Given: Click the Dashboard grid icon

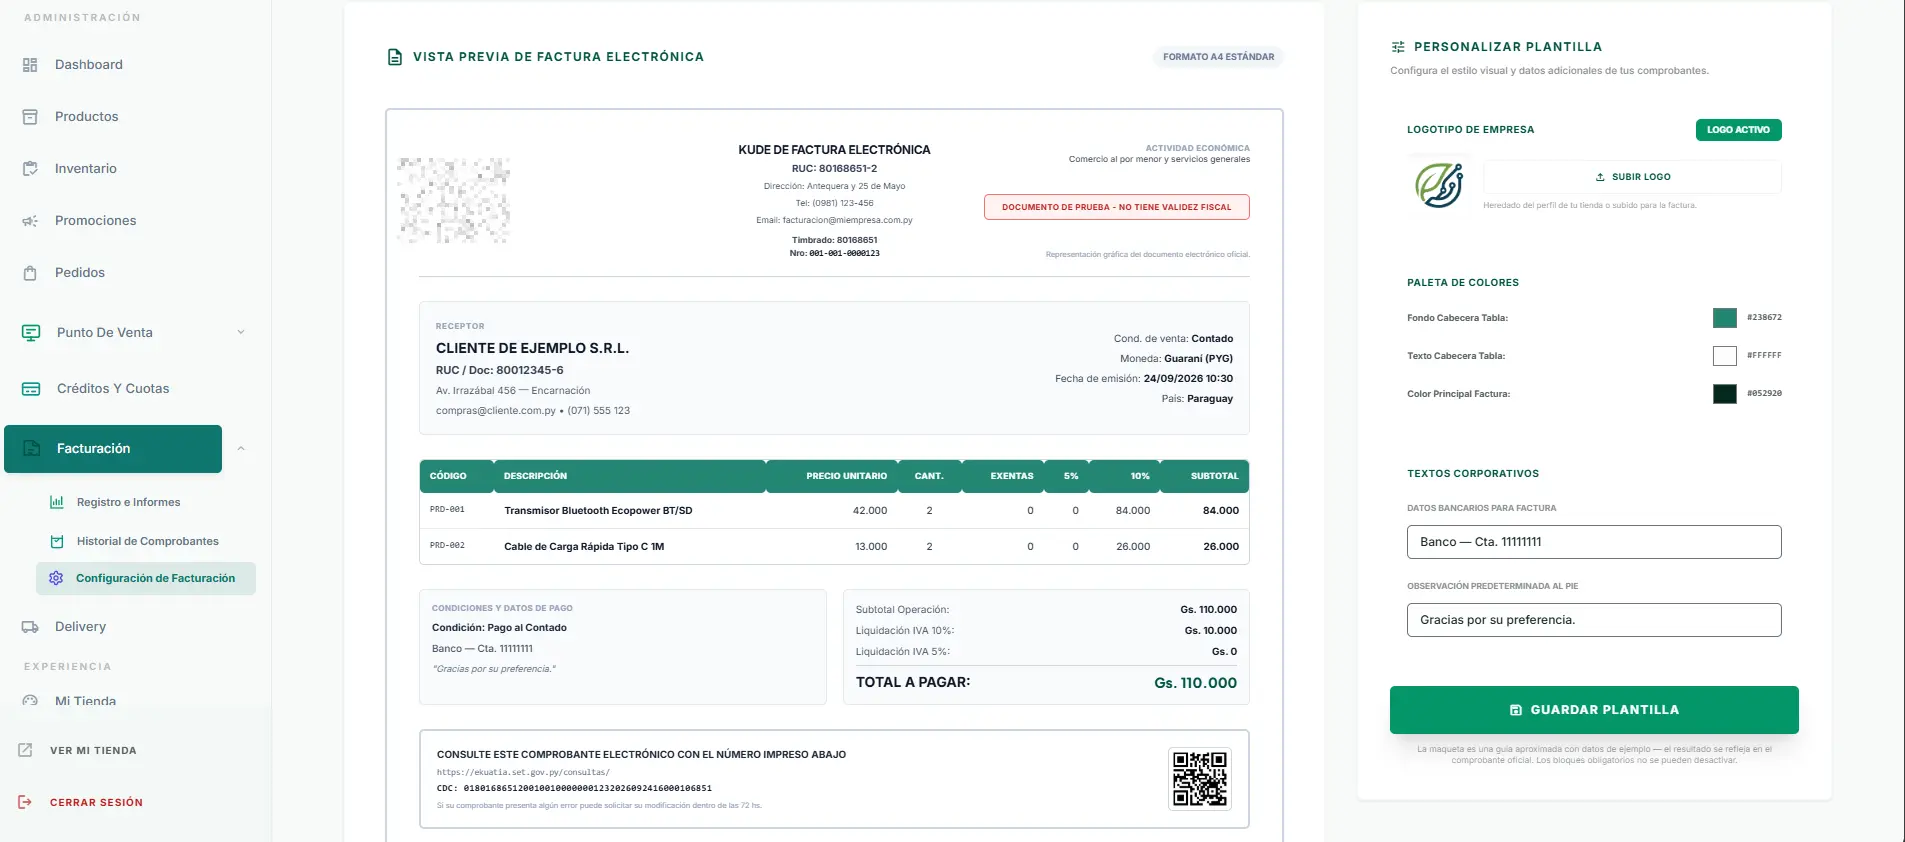Looking at the screenshot, I should tap(30, 65).
